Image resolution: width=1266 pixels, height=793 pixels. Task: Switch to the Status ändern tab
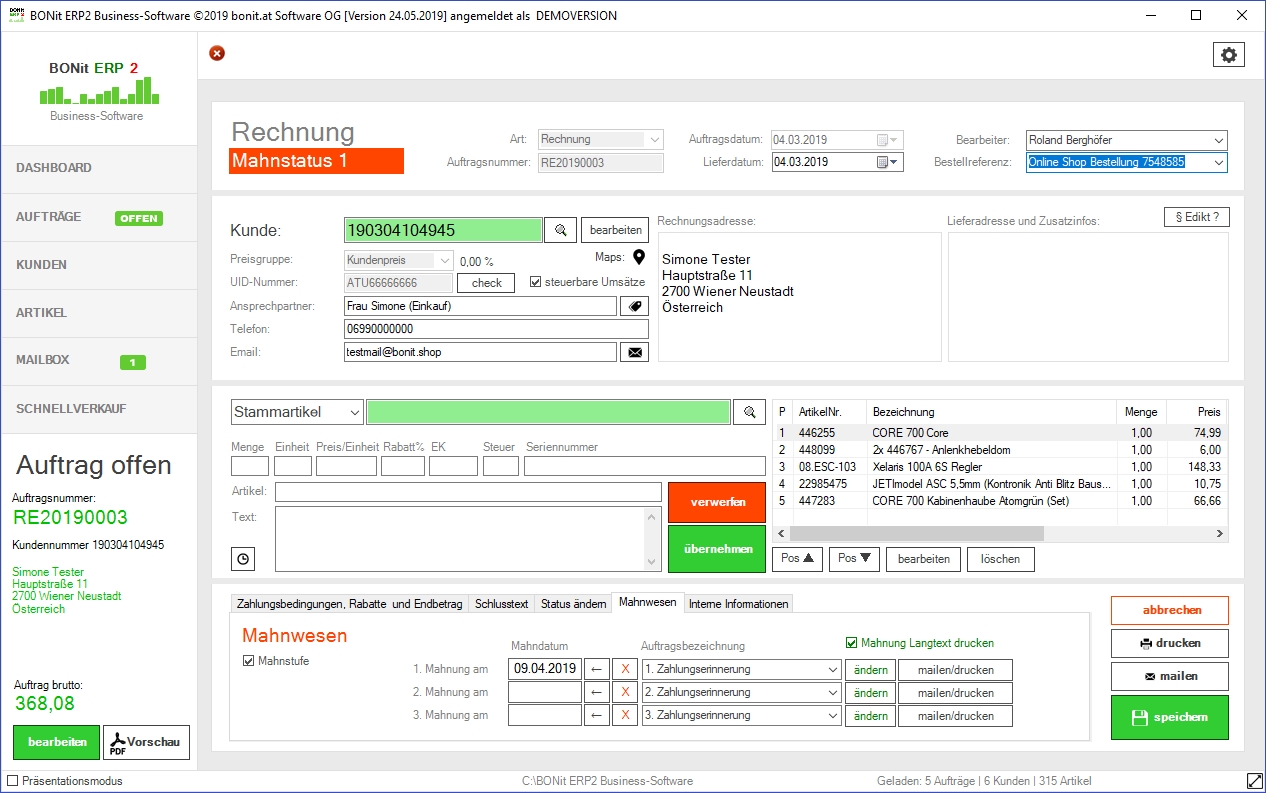coord(573,604)
